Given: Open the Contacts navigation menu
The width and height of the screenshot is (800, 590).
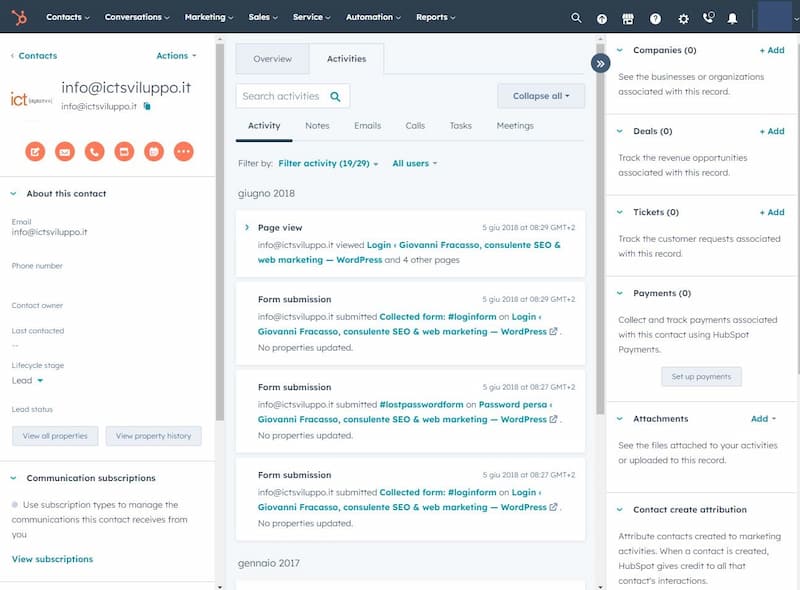Looking at the screenshot, I should pos(67,17).
